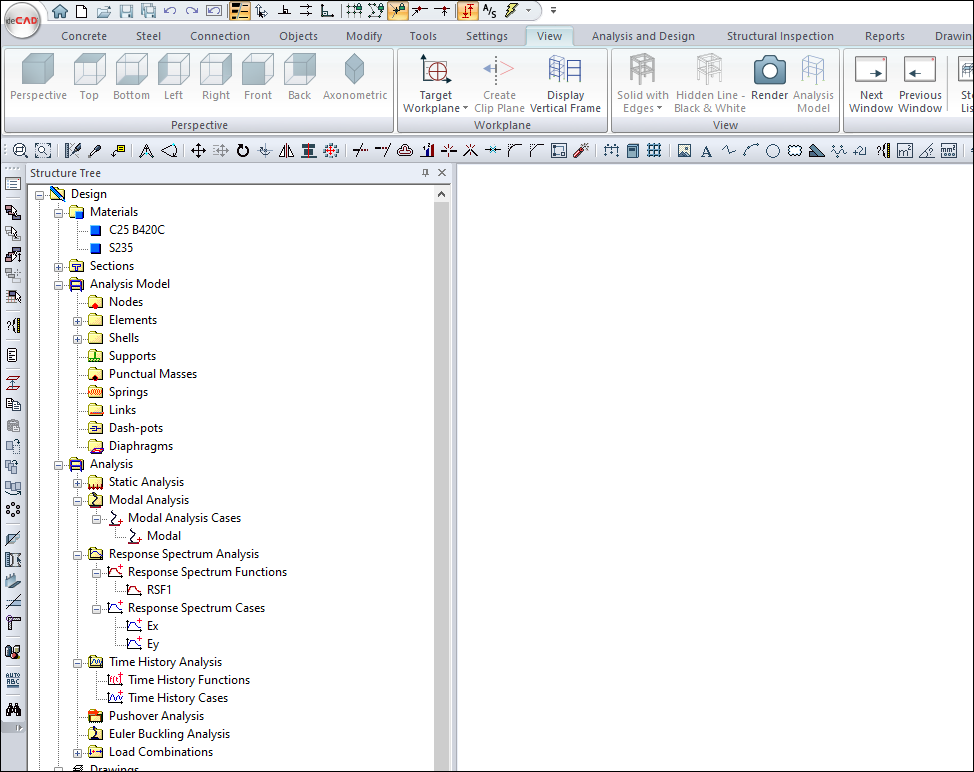Open the Structural Inspection tab

pos(779,36)
